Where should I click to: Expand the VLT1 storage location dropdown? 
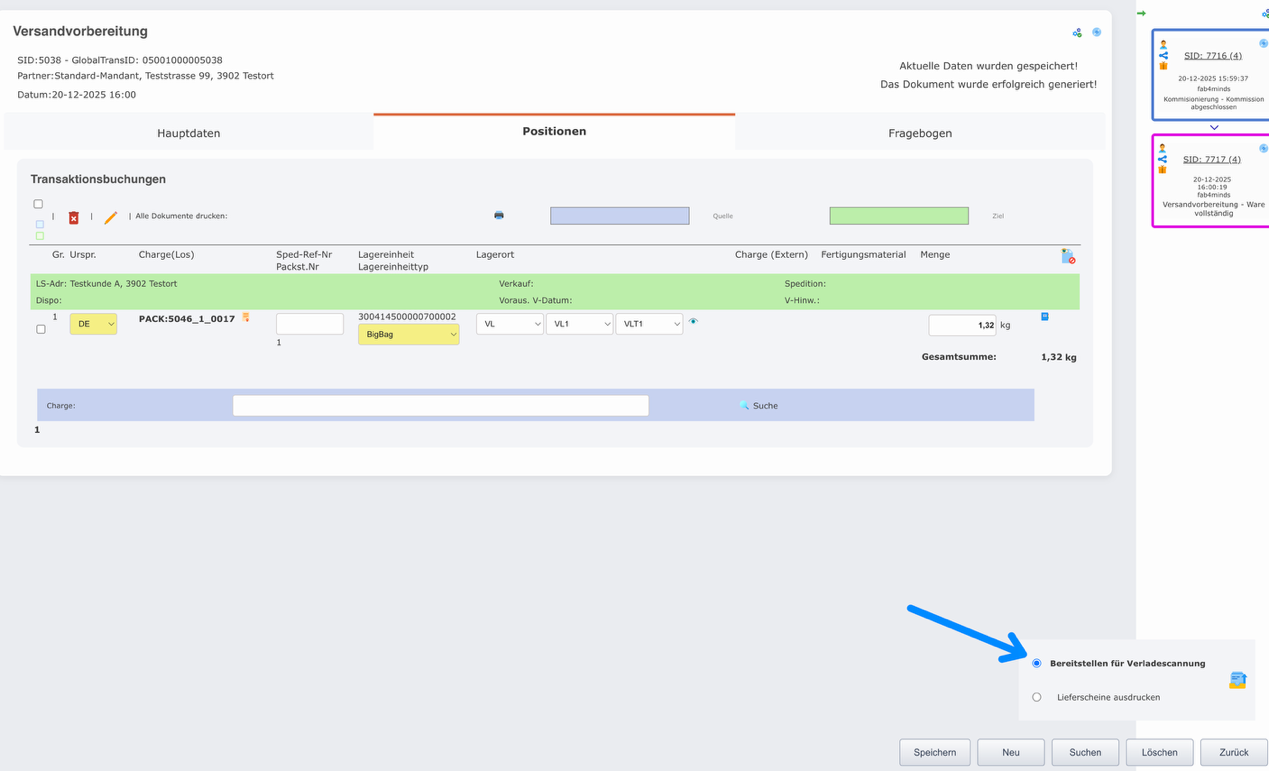(x=649, y=324)
